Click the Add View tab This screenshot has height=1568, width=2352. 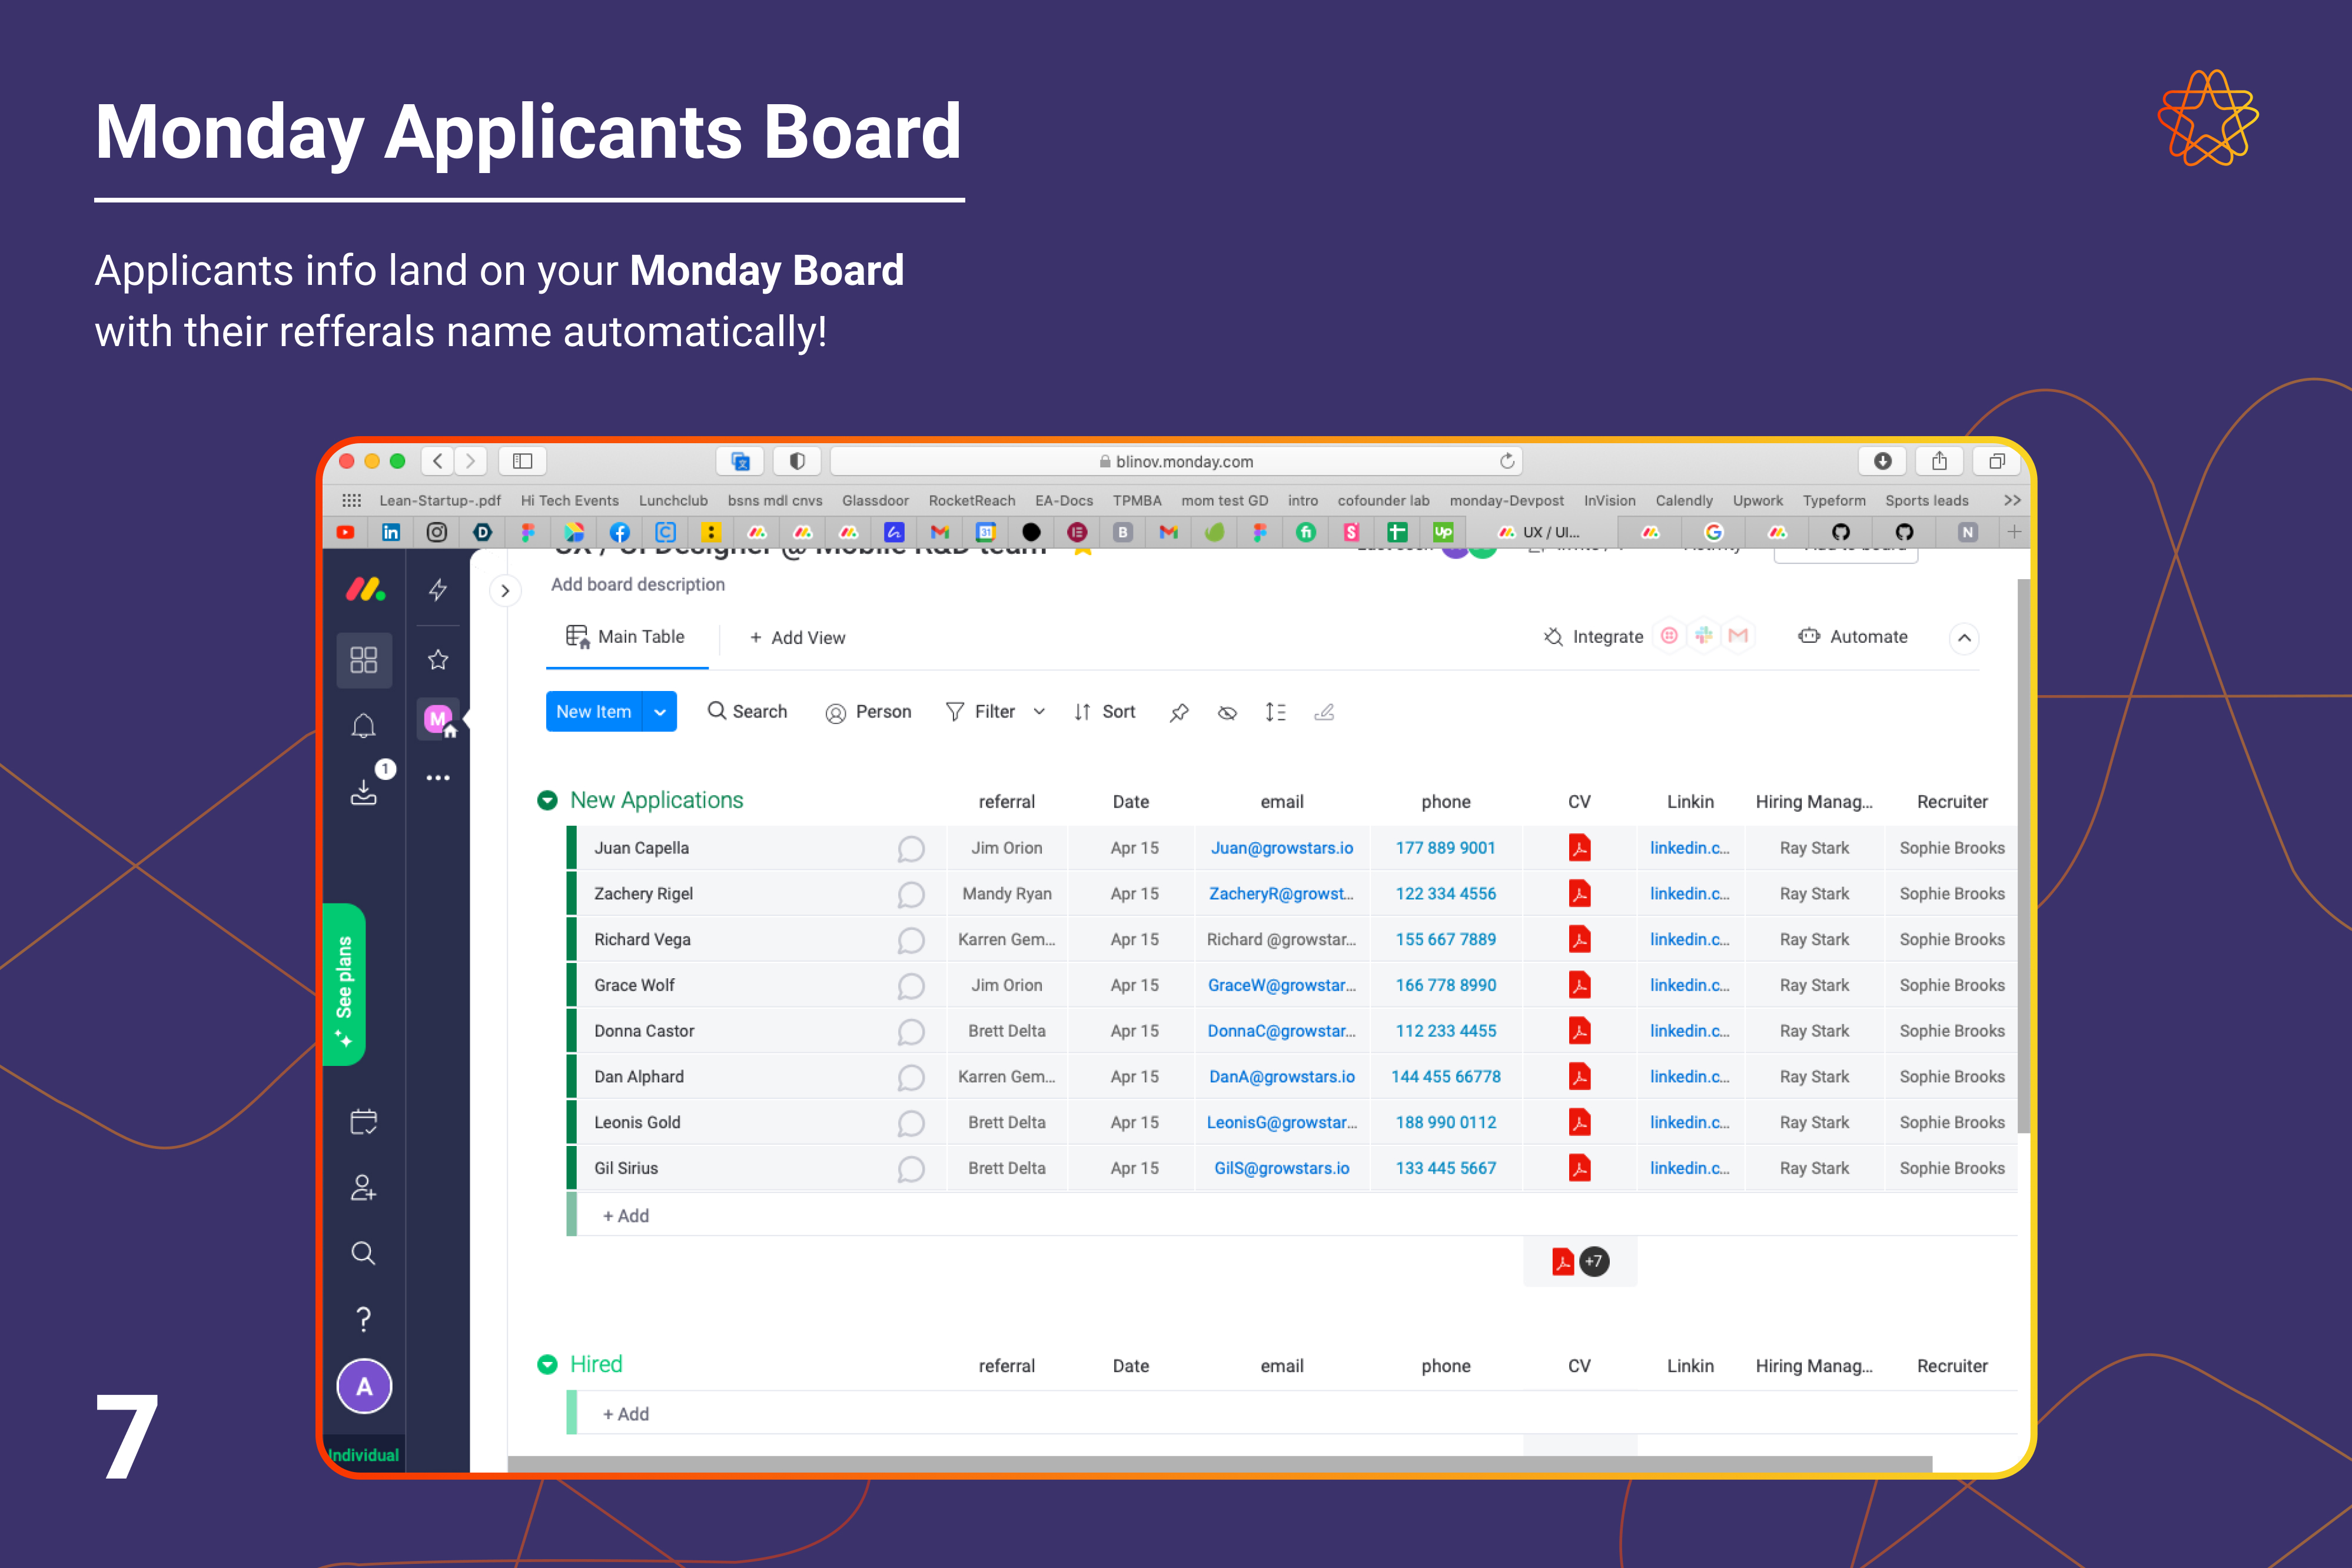(x=797, y=638)
